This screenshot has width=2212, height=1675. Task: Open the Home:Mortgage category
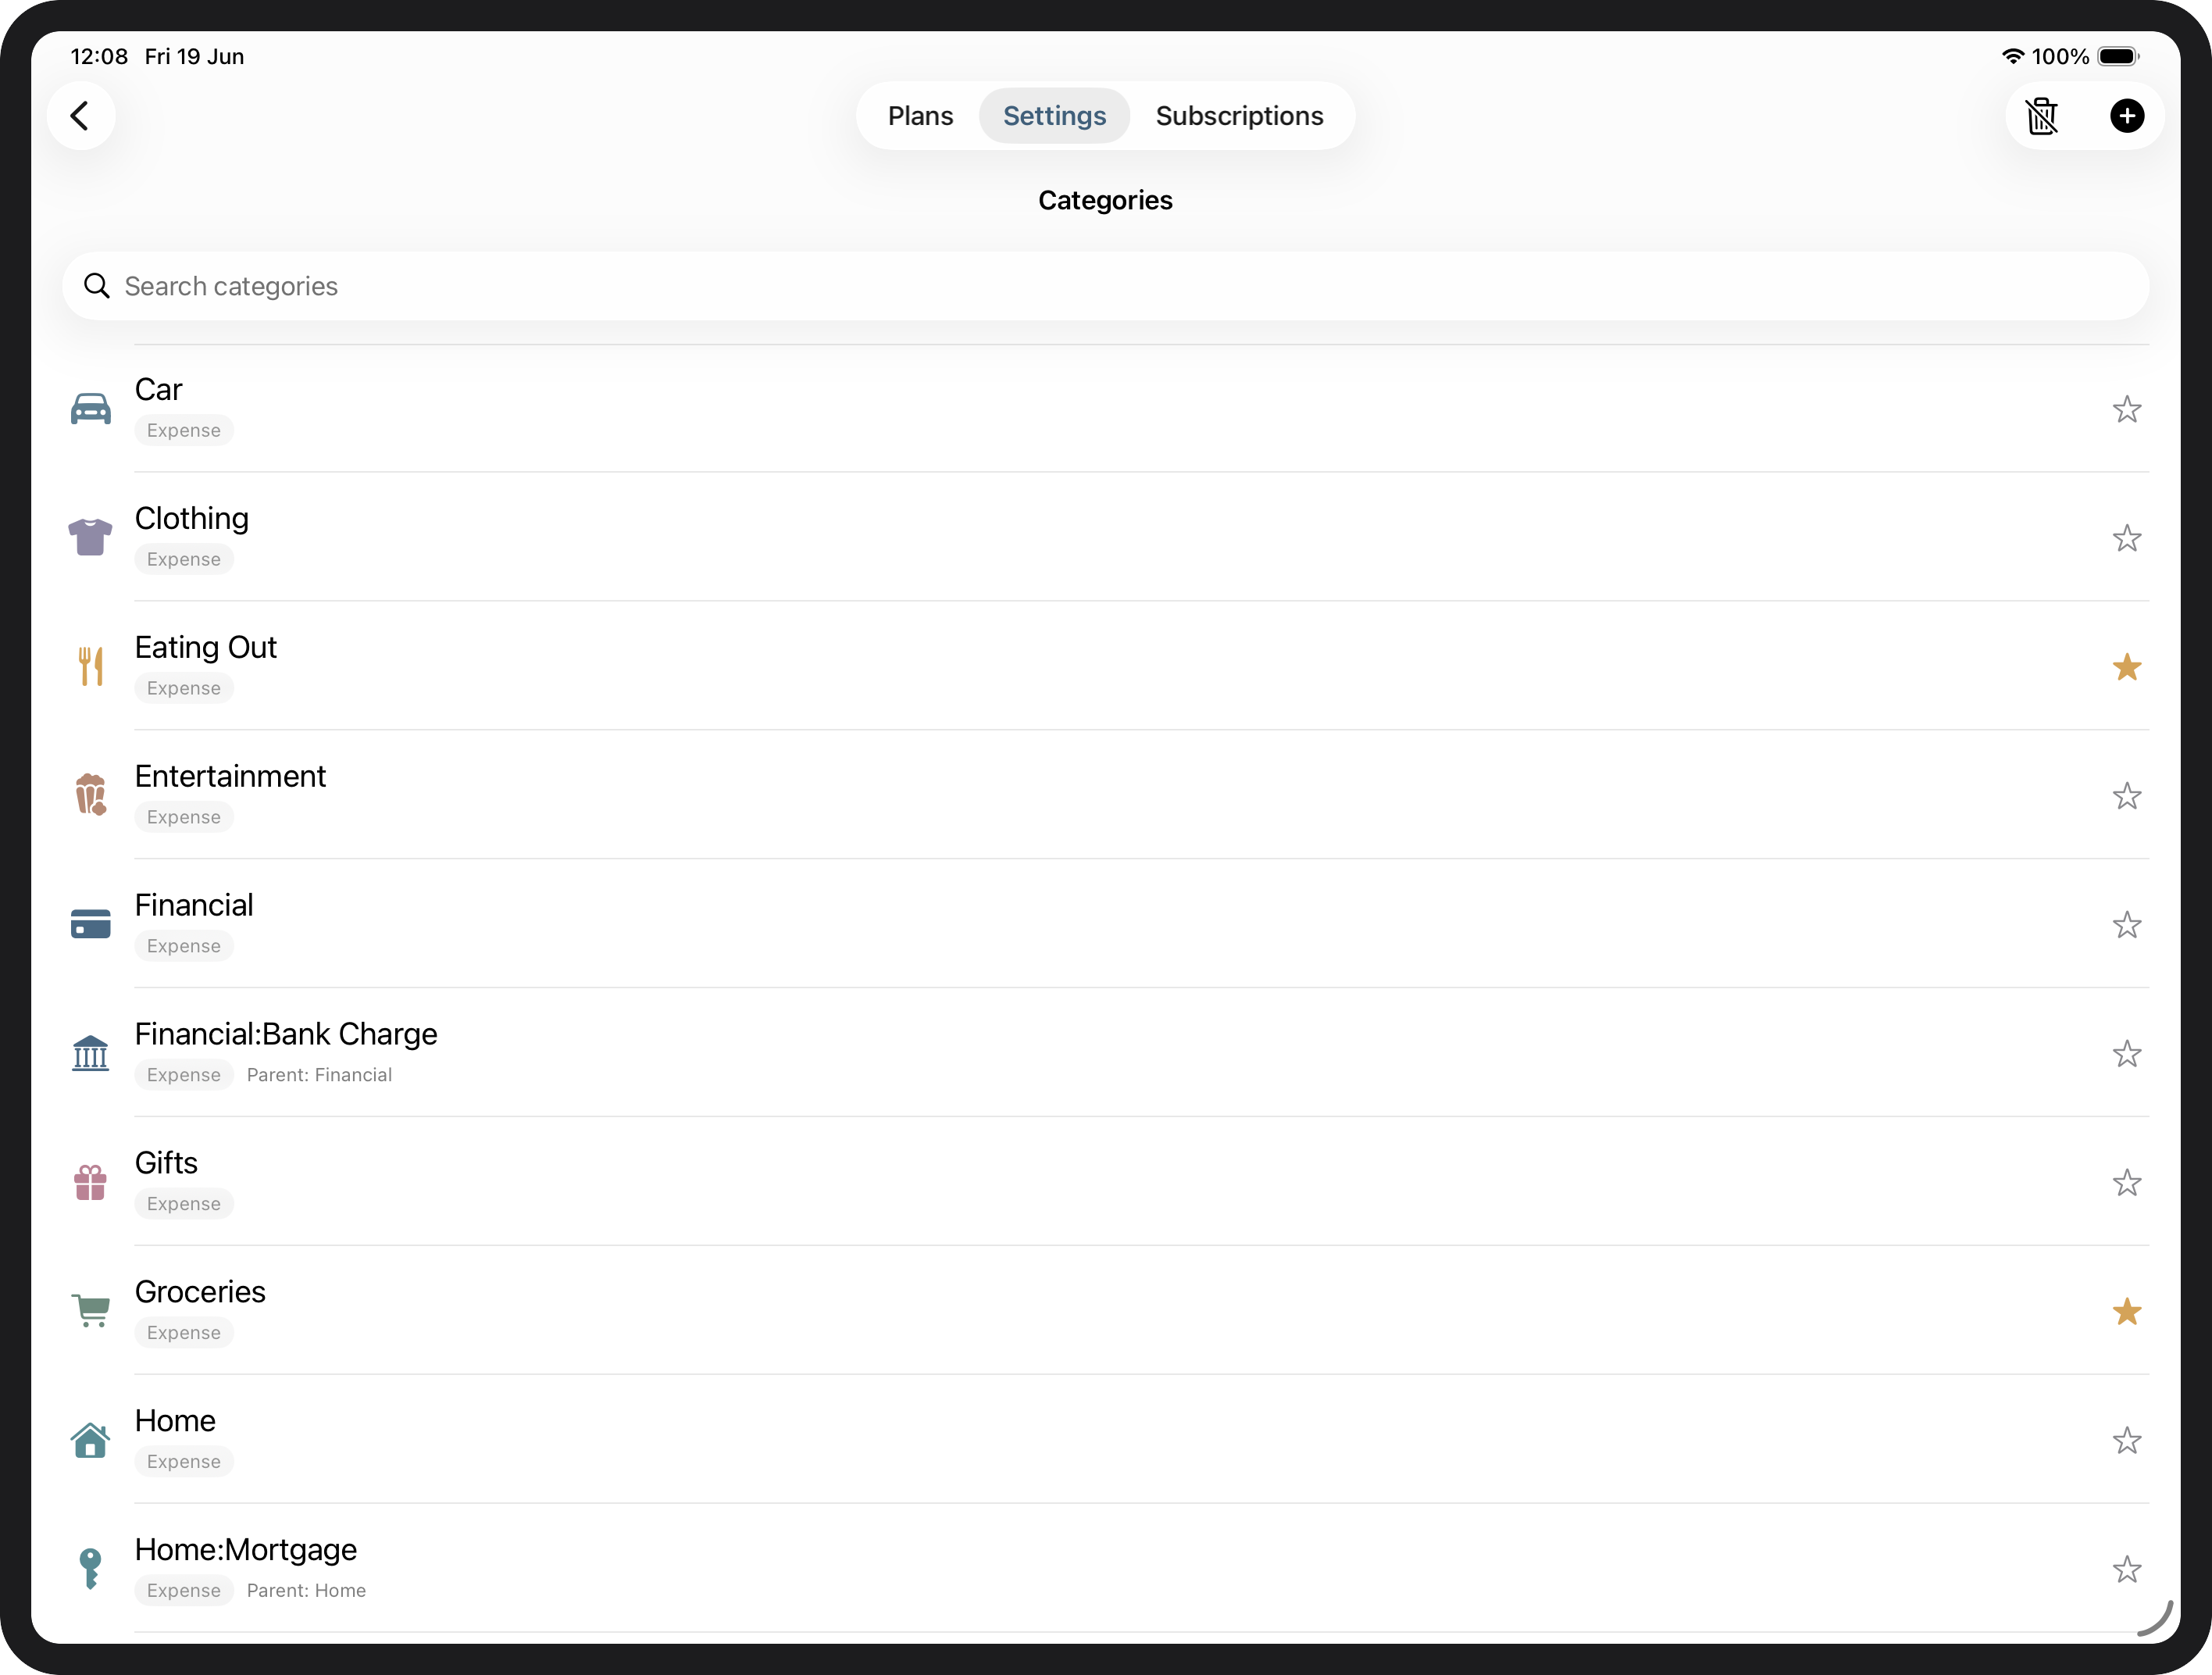pyautogui.click(x=1105, y=1569)
